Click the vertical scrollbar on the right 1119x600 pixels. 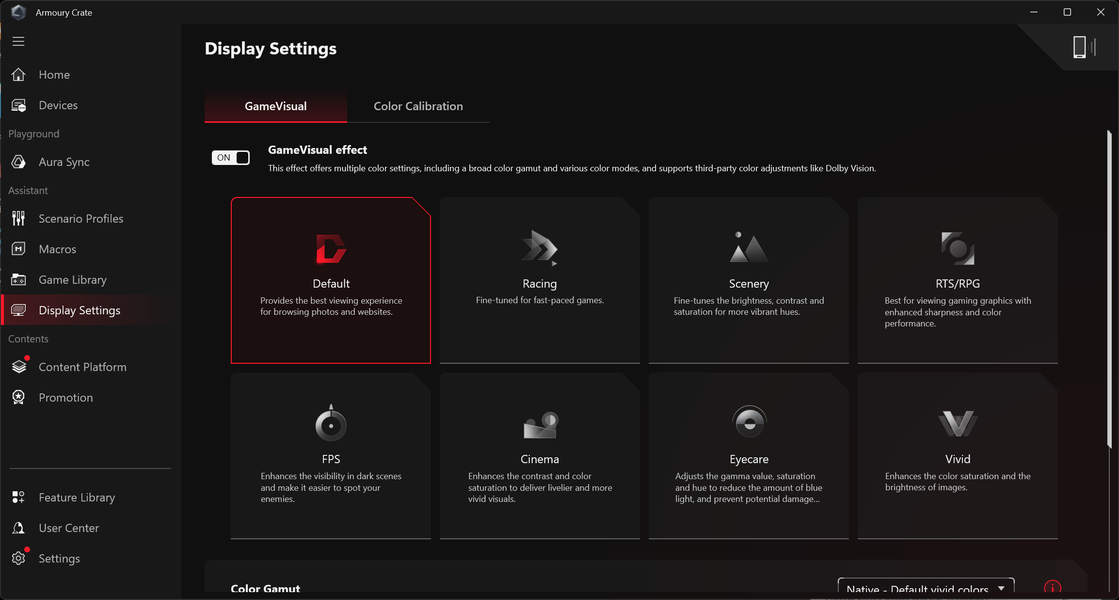pos(1108,300)
